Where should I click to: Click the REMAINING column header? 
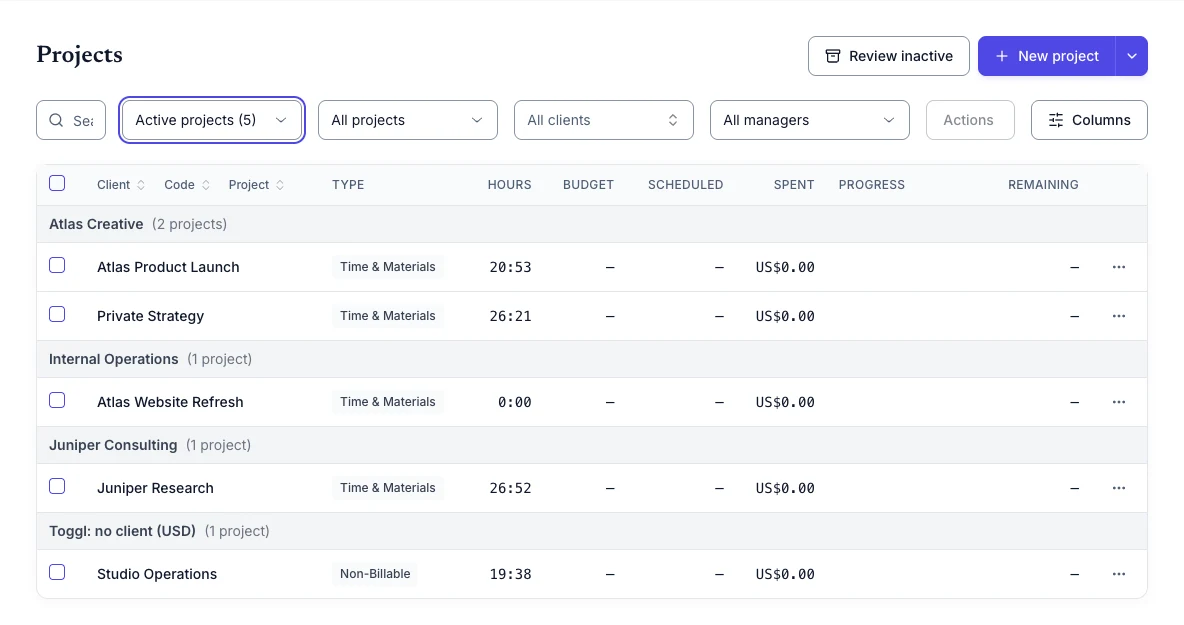[1043, 185]
